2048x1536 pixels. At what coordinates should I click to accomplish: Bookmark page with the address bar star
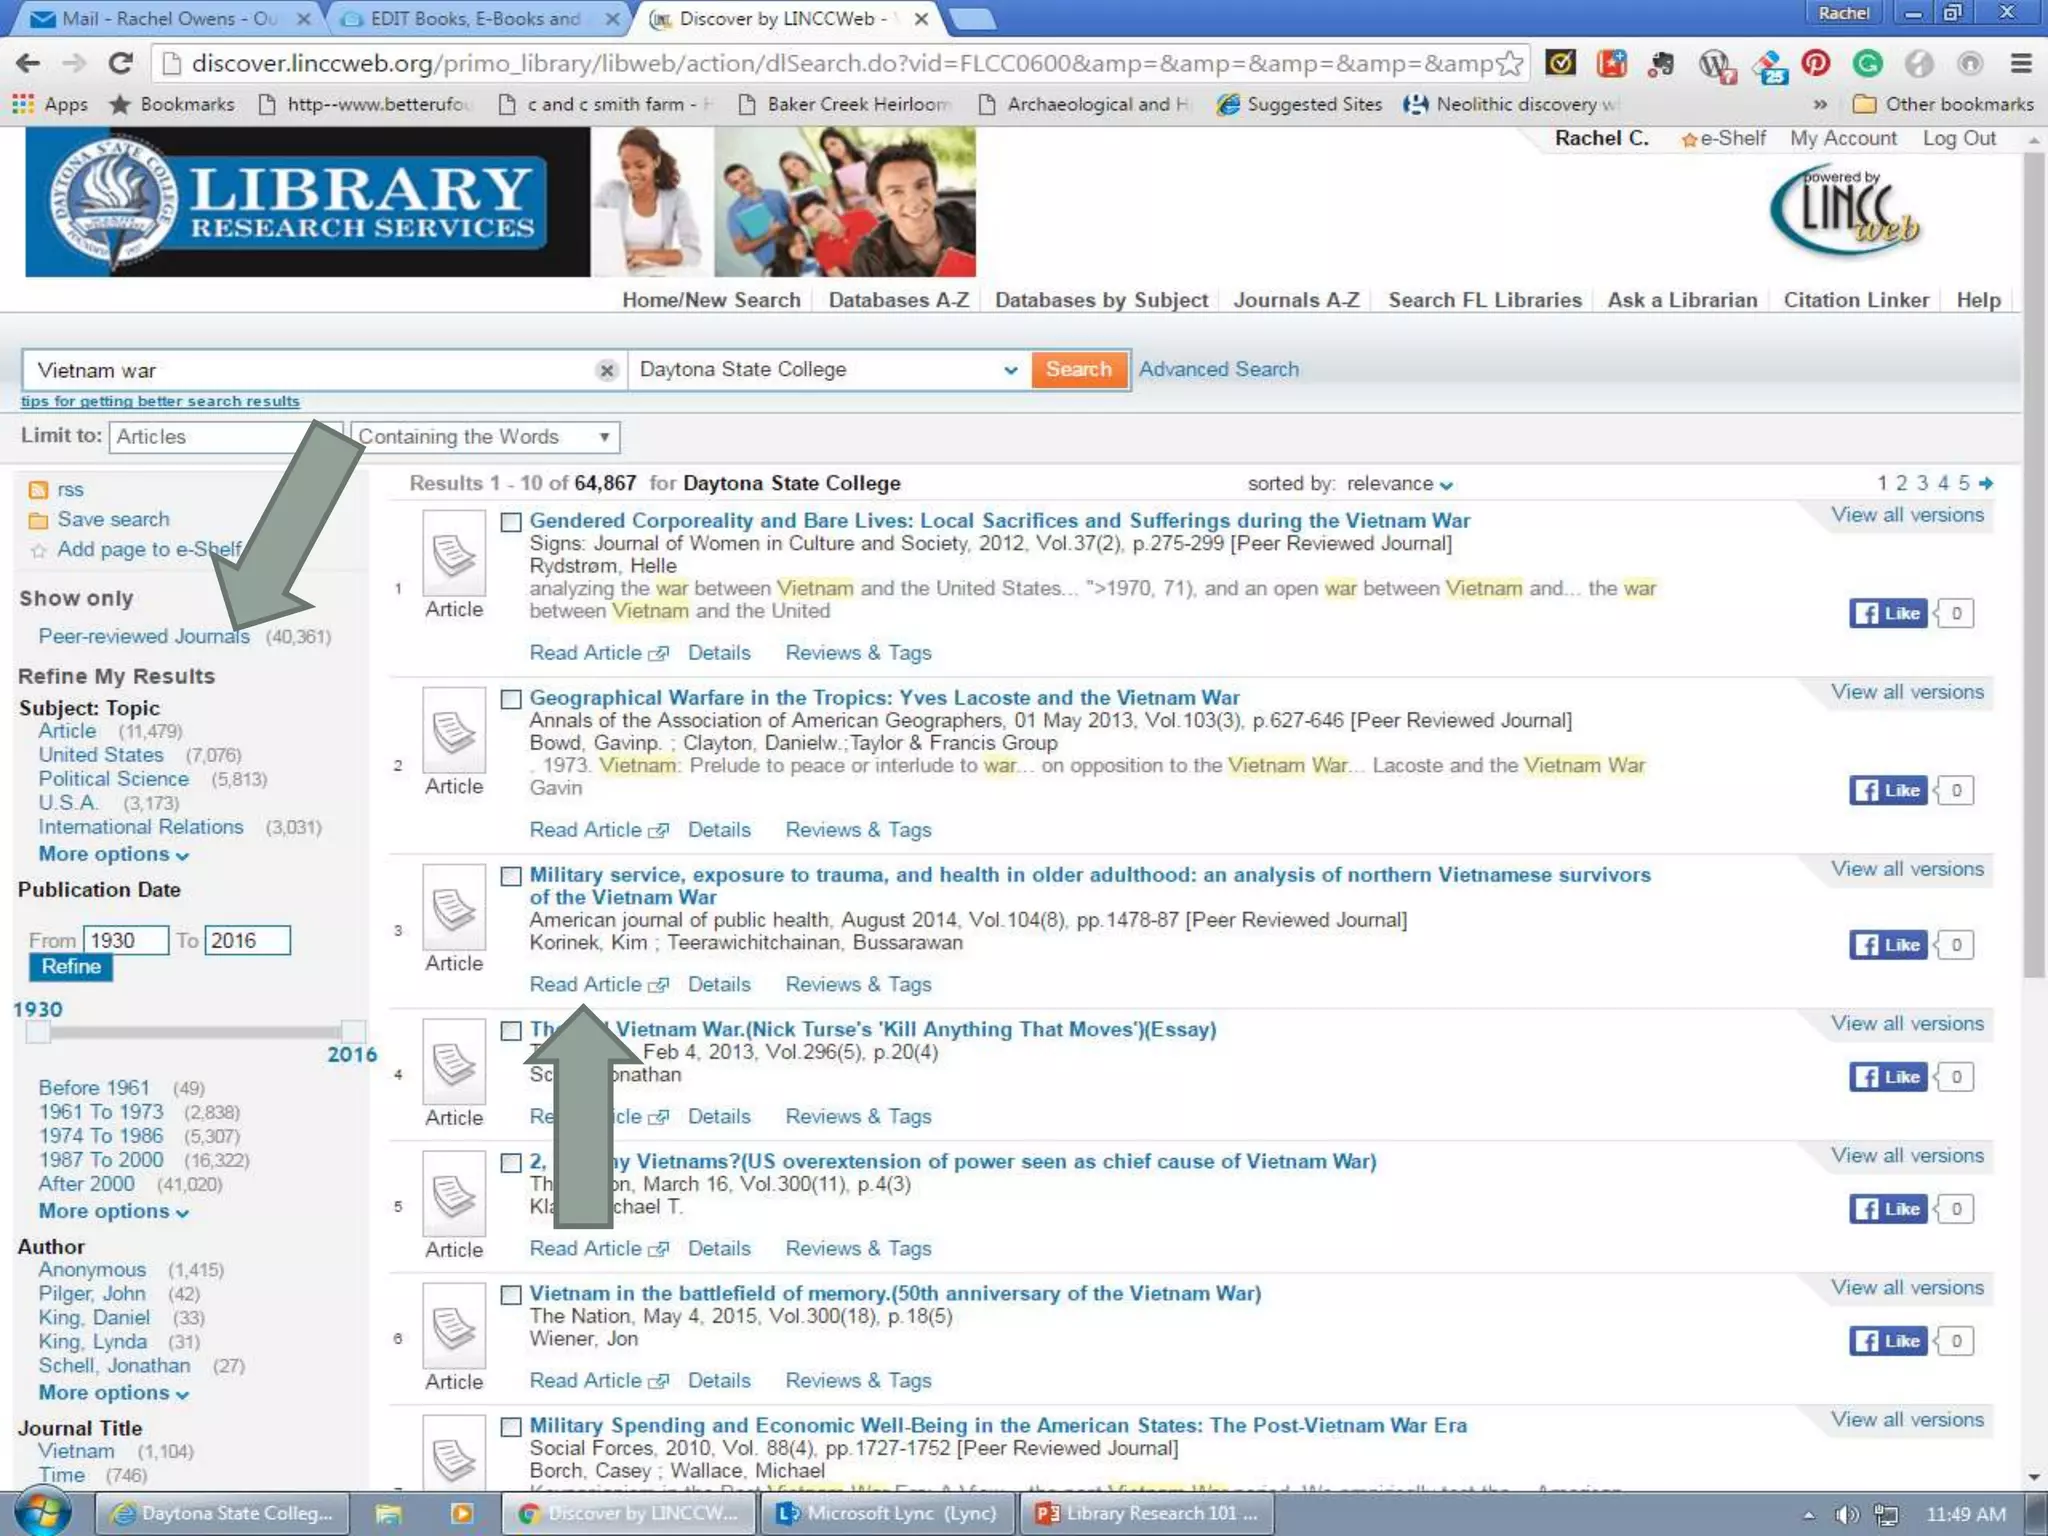[x=1510, y=64]
